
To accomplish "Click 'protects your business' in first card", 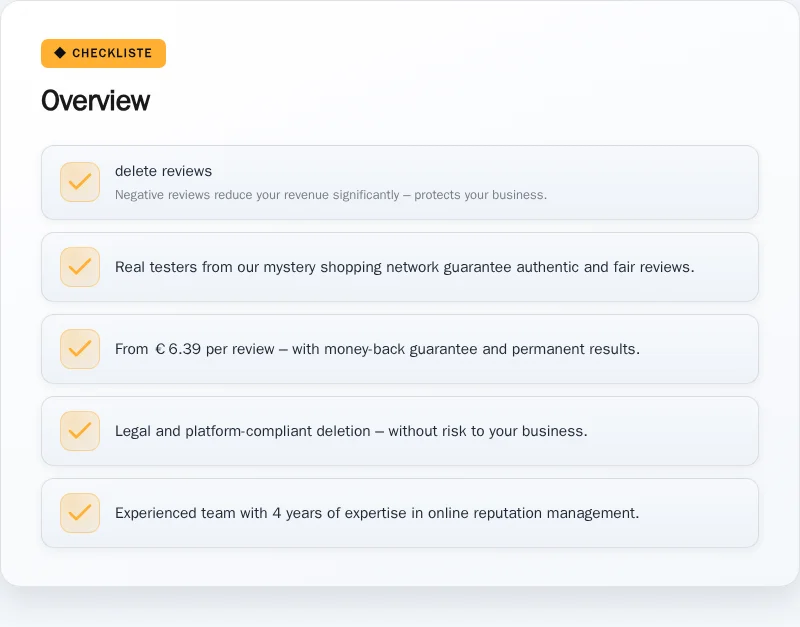I will (480, 195).
